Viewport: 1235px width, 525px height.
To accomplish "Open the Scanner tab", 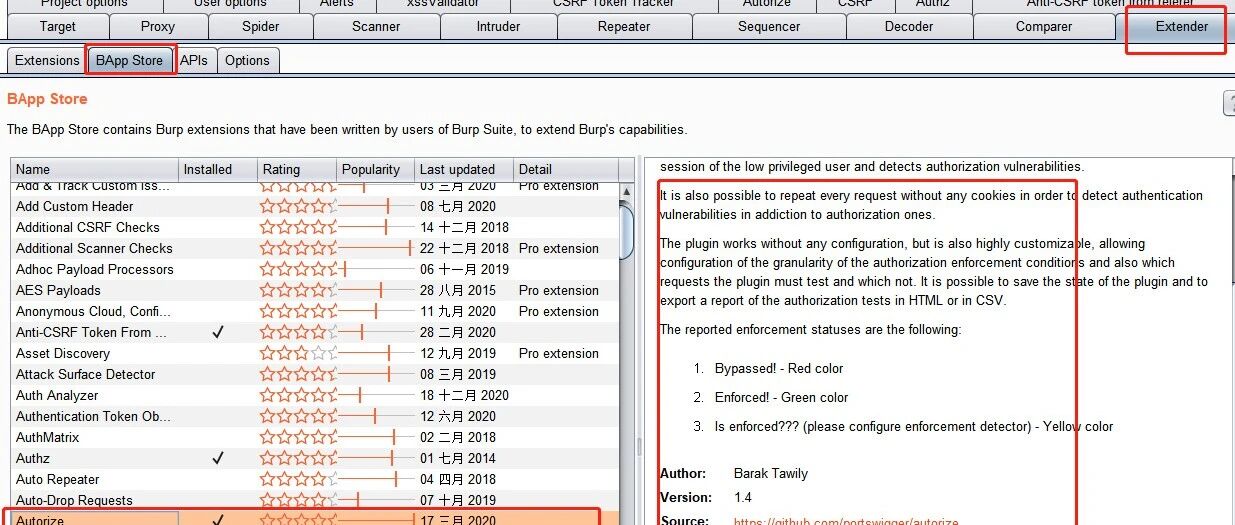I will pos(376,27).
